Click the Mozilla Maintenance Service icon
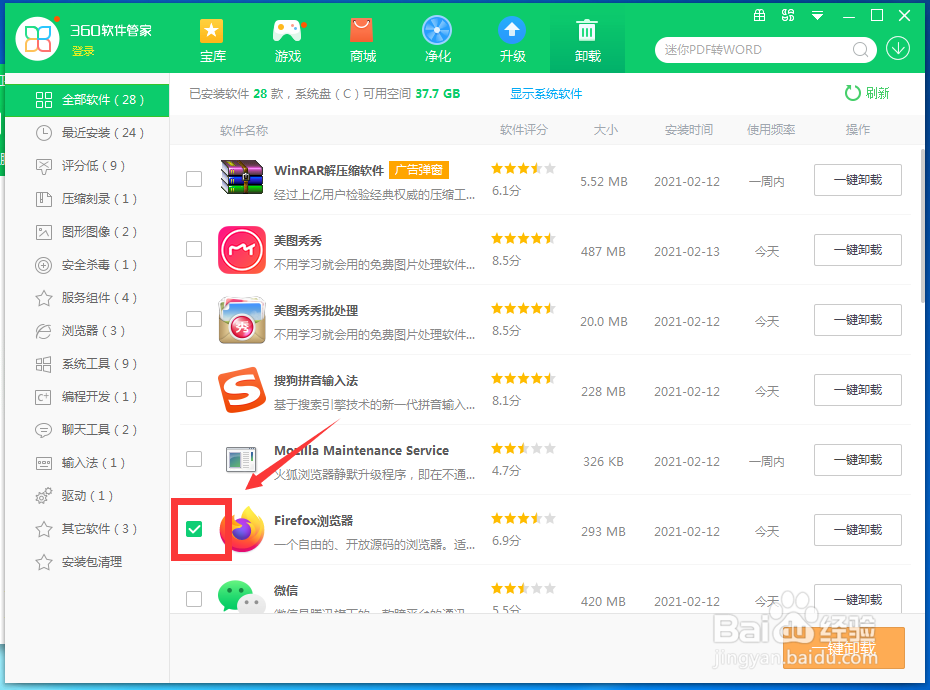930x690 pixels. coord(241,460)
